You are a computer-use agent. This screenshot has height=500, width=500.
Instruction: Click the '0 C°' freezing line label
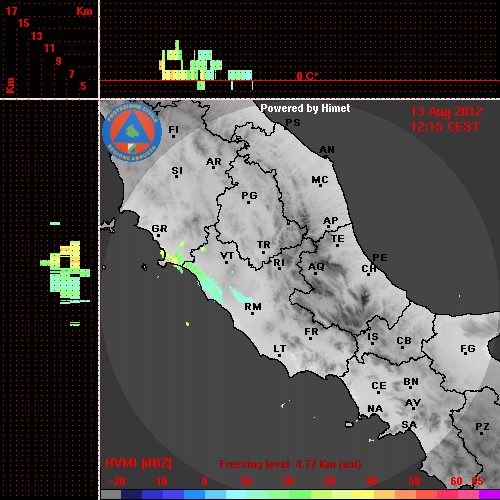(x=307, y=76)
